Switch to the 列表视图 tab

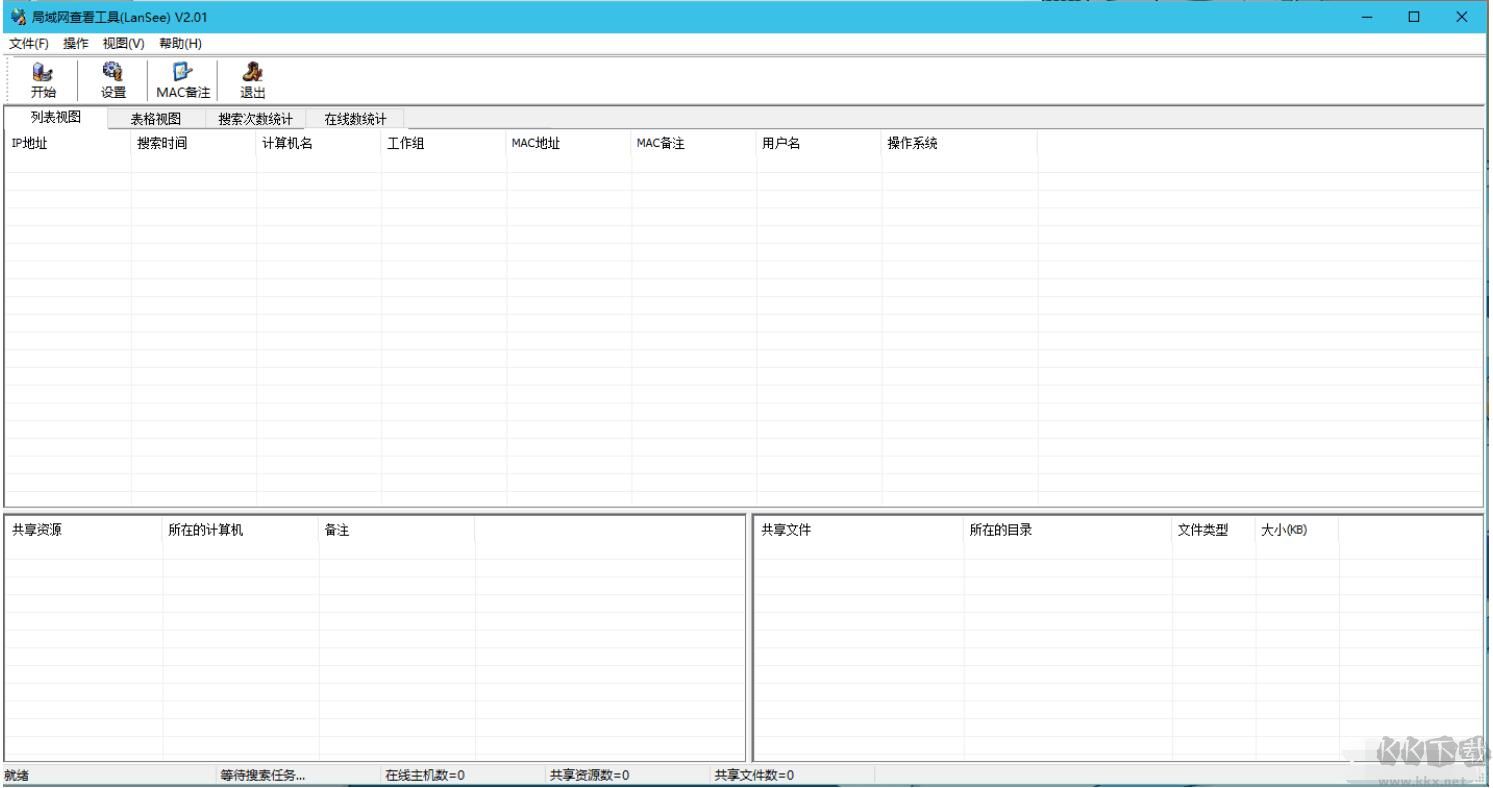[56, 118]
